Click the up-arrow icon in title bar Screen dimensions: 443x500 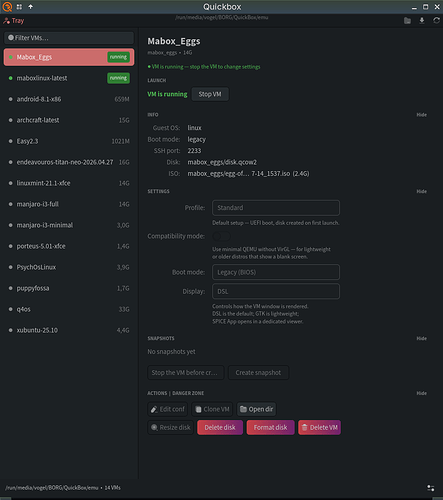pyautogui.click(x=30, y=7)
